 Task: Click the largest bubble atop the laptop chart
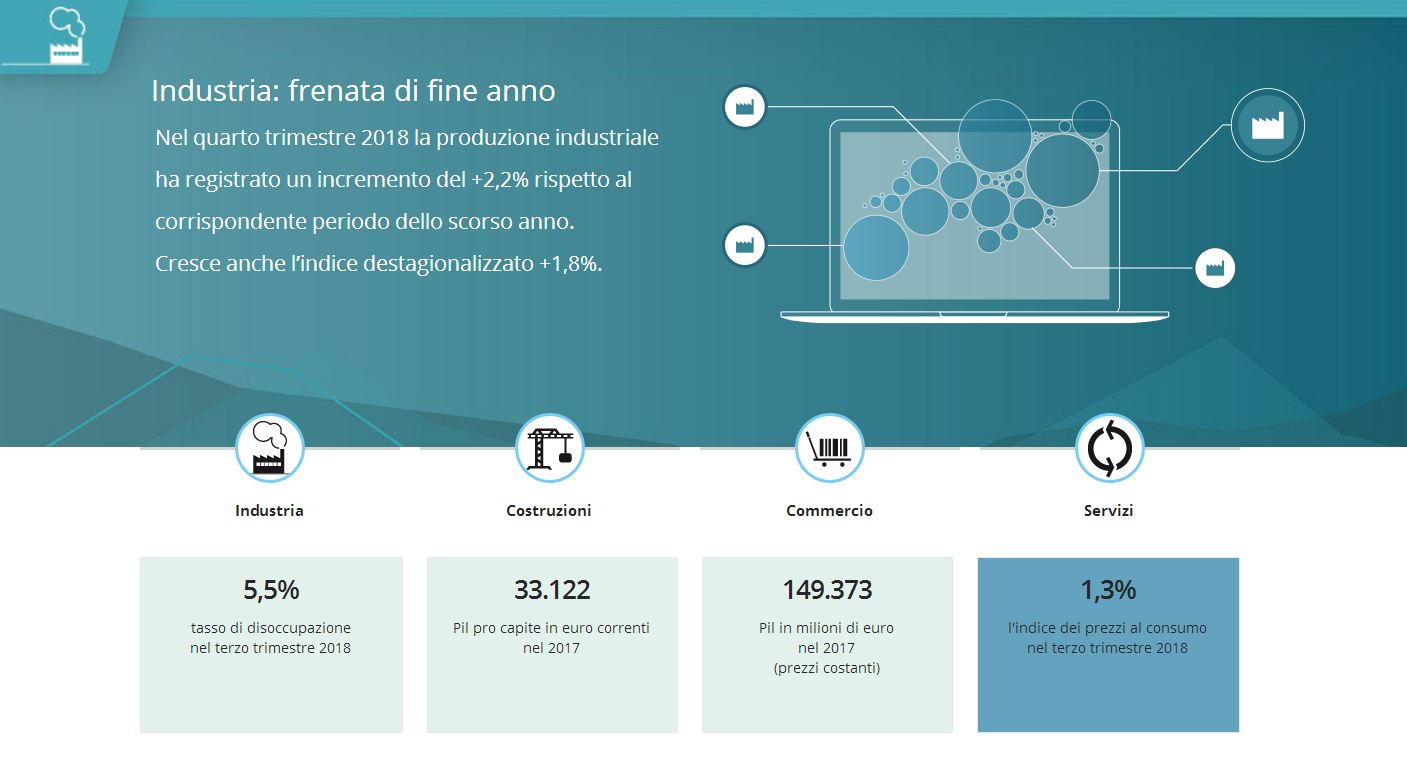(x=994, y=135)
